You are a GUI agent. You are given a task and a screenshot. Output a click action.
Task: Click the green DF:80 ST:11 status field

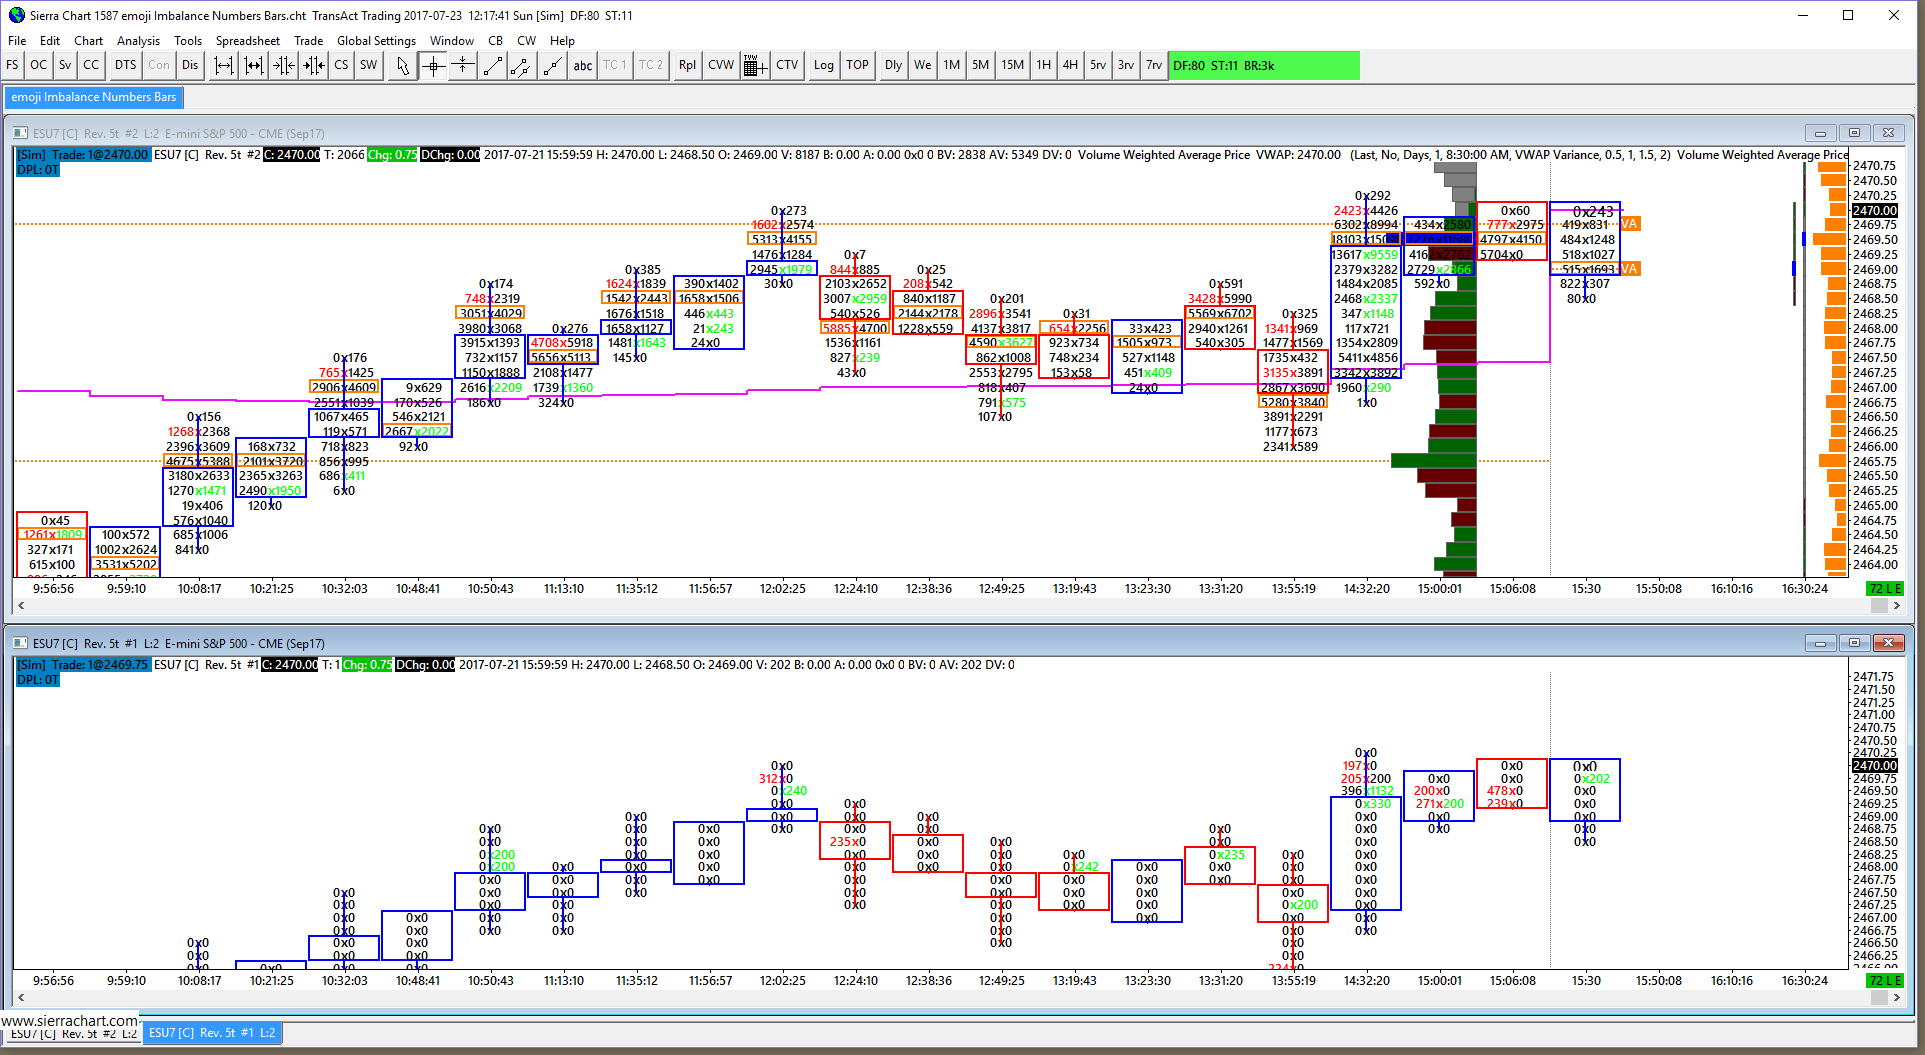click(x=1264, y=65)
